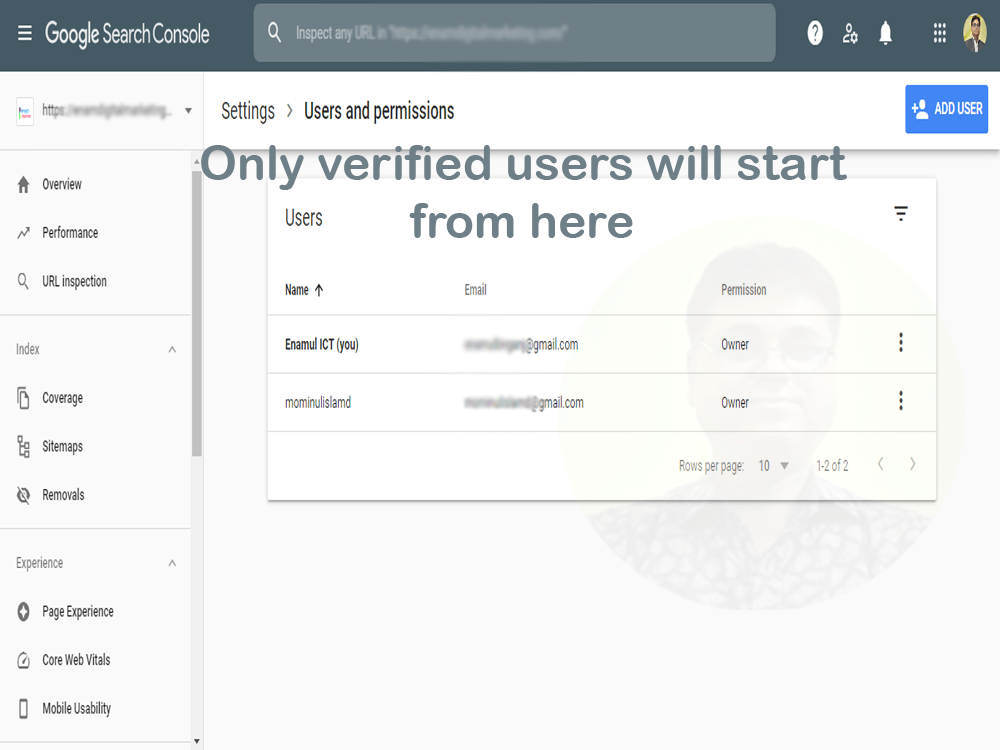Click the URL inspection magnifier icon
Image resolution: width=1000 pixels, height=750 pixels.
23,281
